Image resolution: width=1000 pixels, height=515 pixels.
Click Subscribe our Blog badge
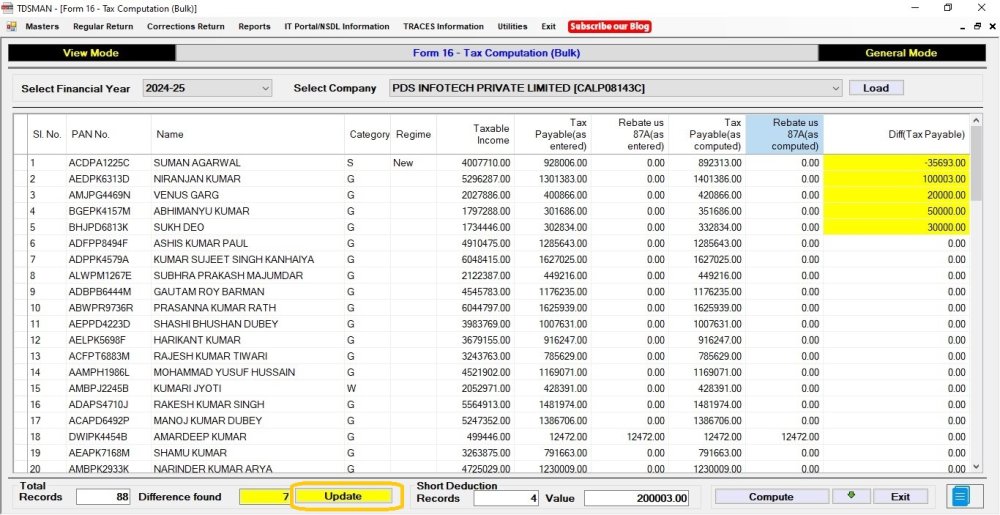[x=610, y=27]
